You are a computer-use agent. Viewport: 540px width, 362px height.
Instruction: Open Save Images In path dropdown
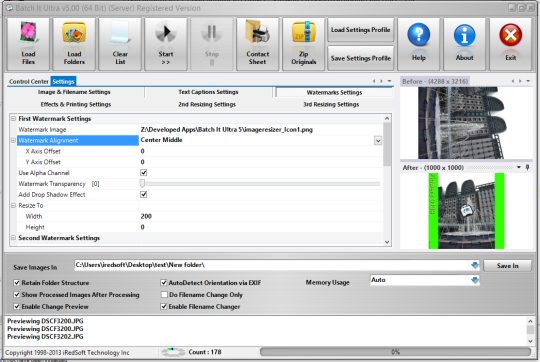point(475,265)
